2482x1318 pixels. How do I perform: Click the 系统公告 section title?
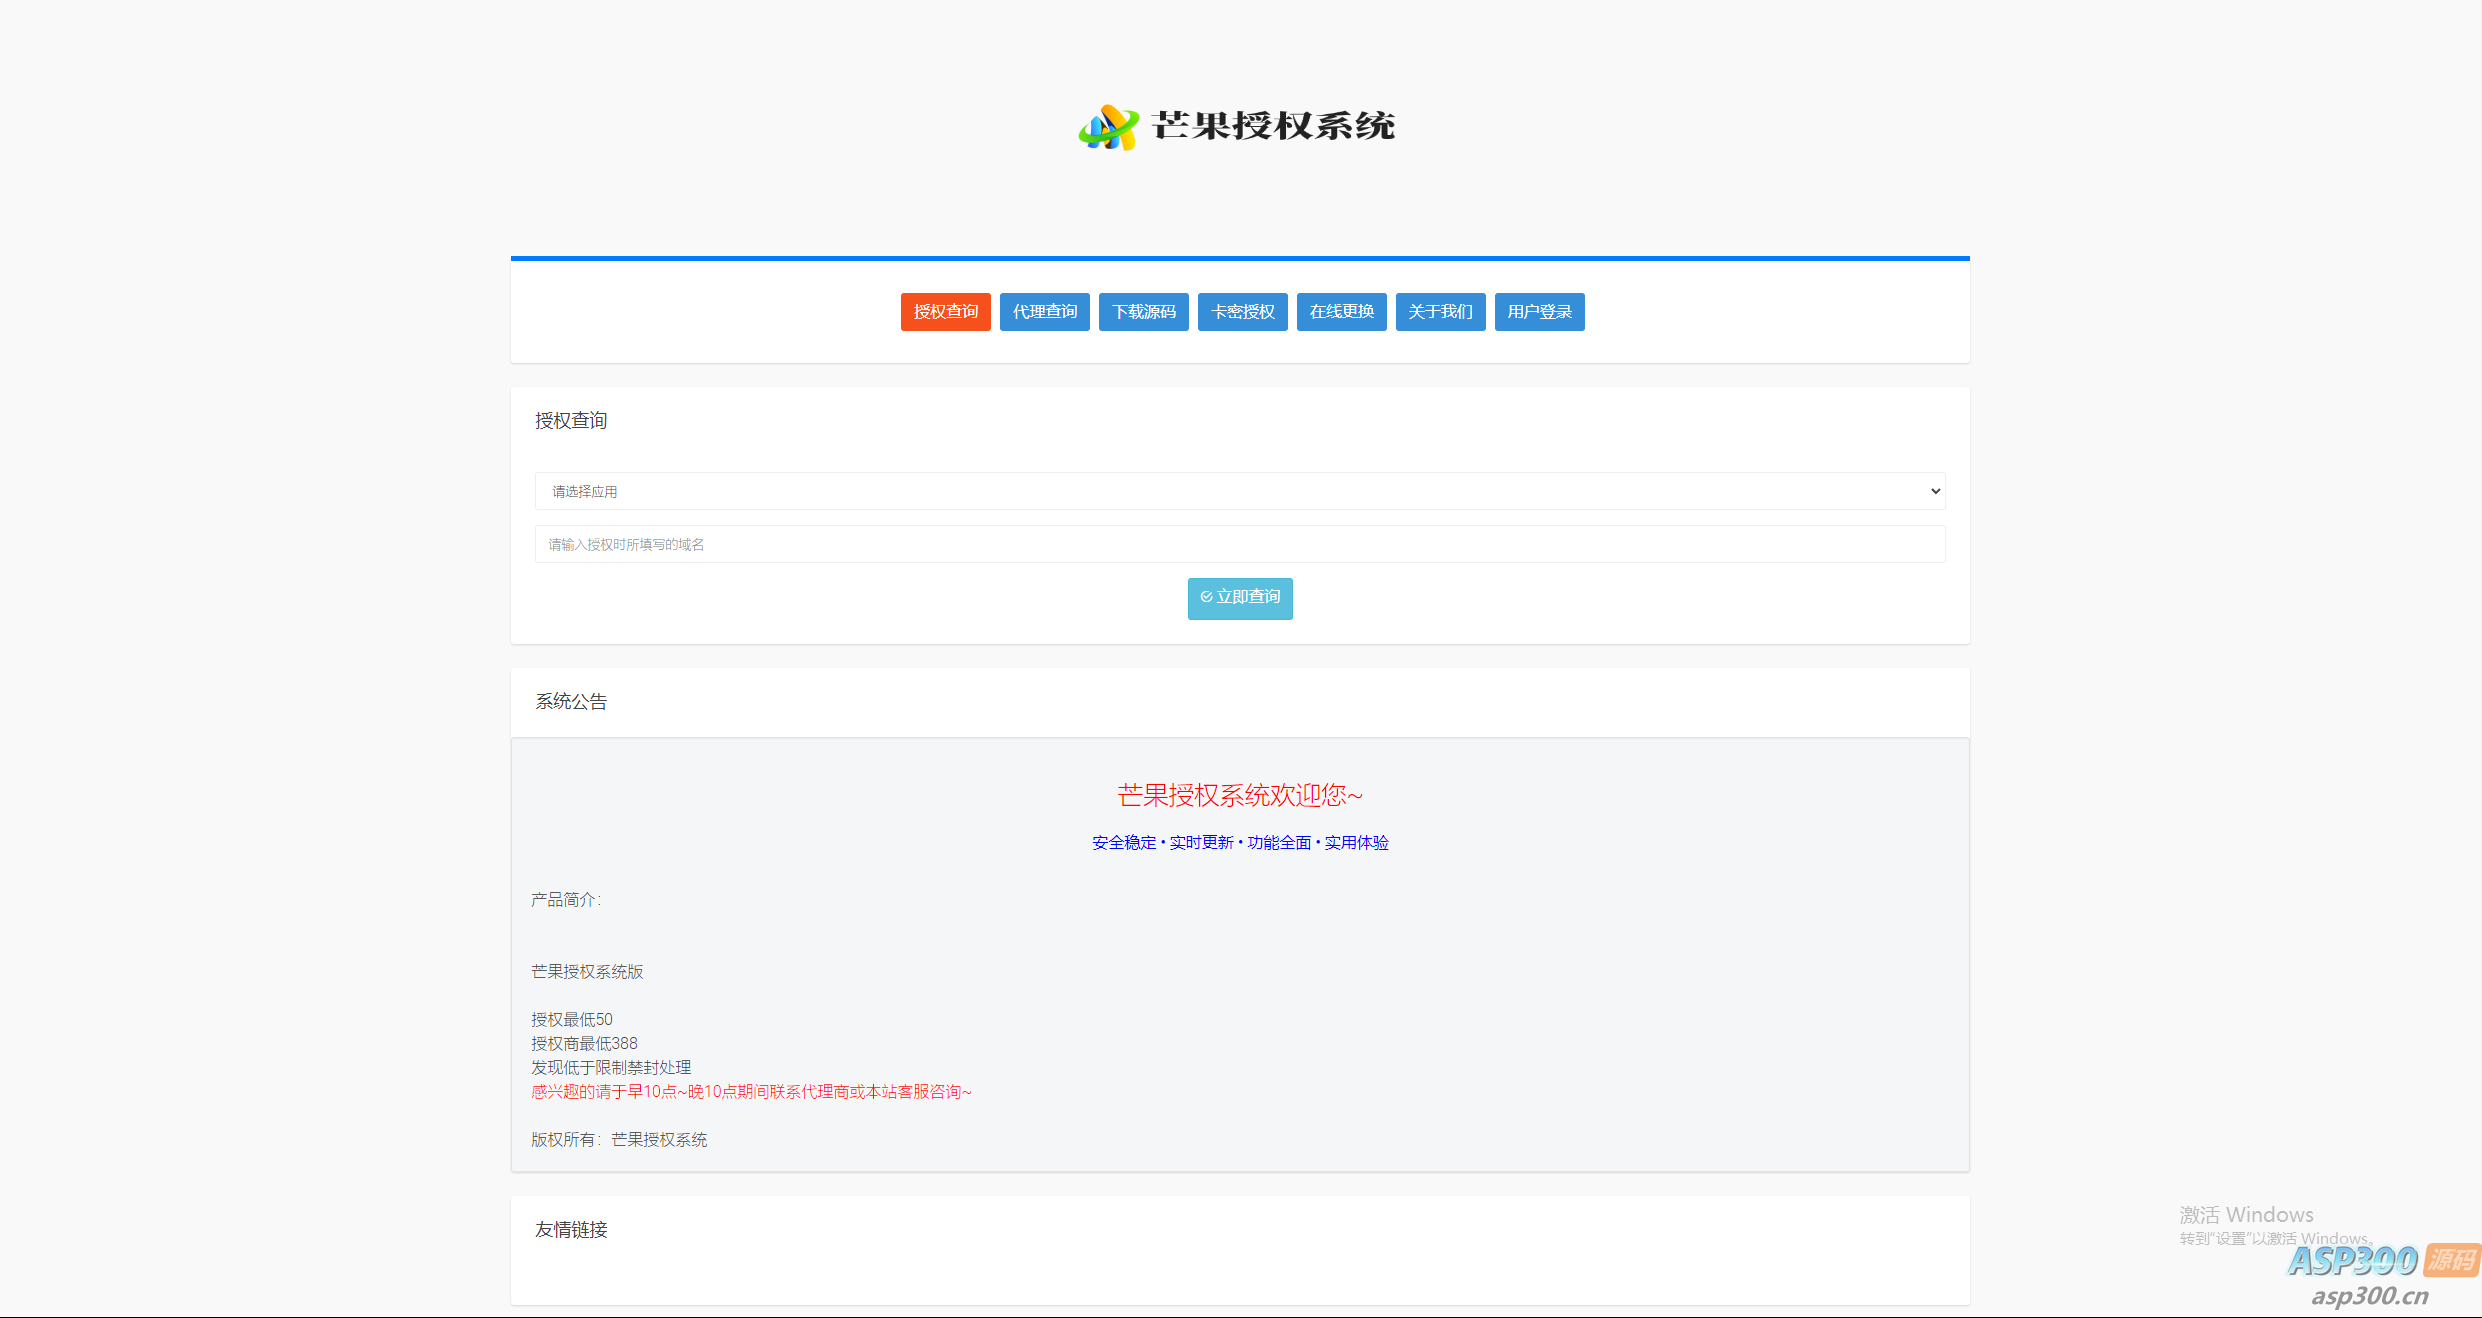[571, 701]
